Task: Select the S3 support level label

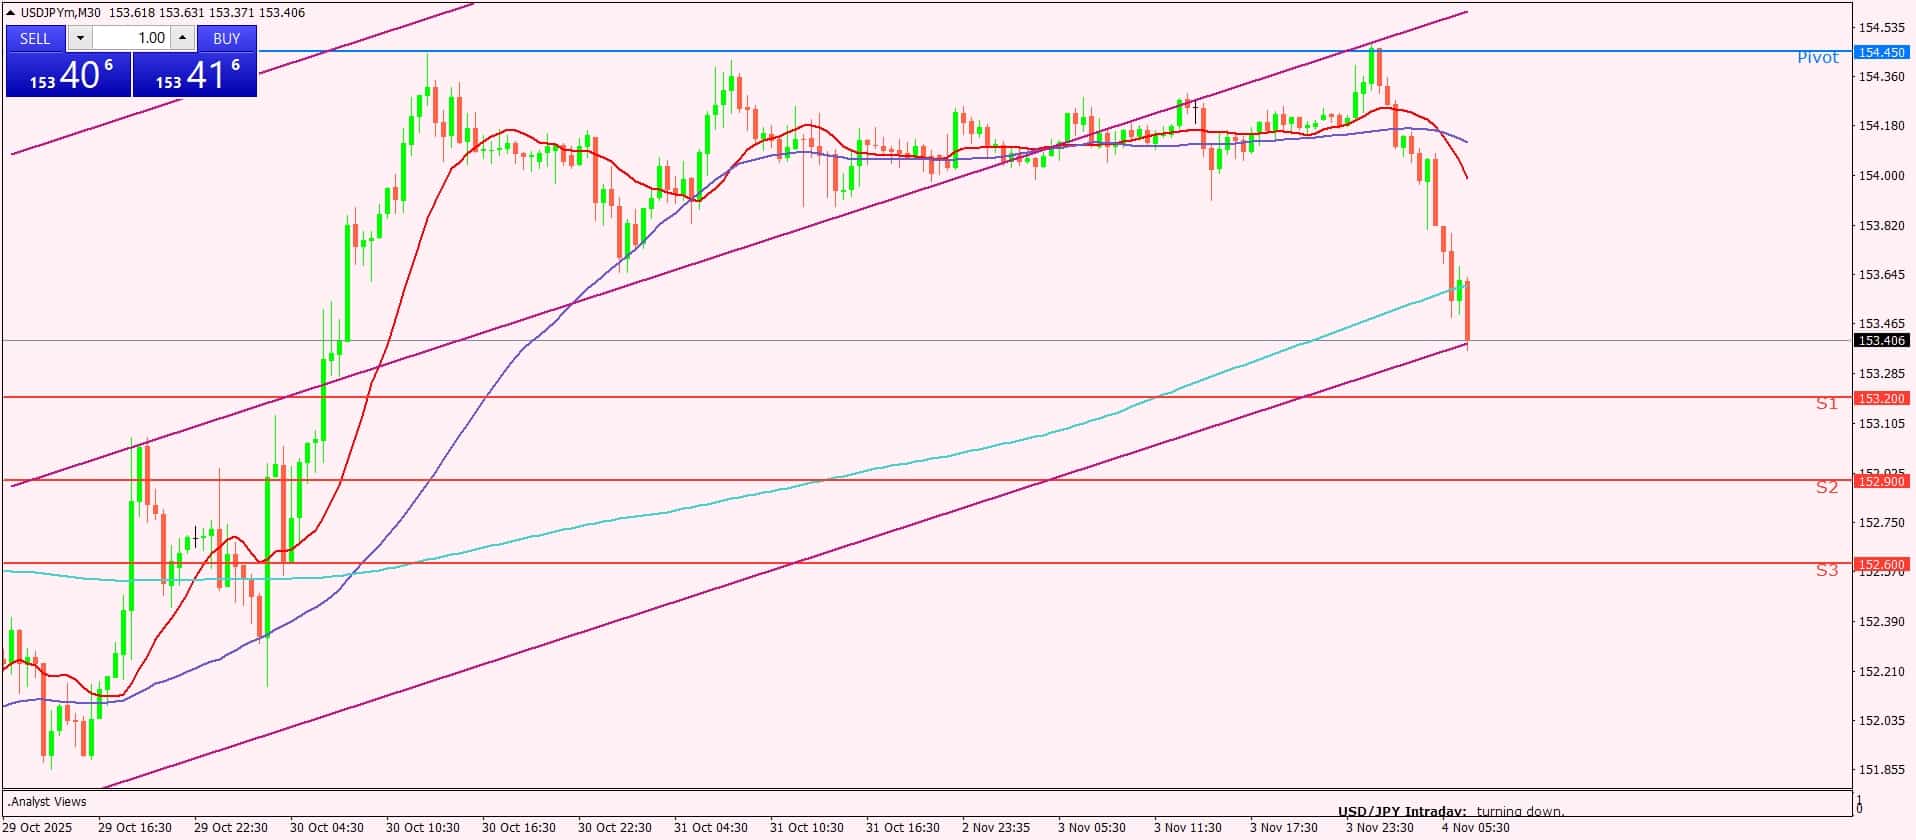Action: tap(1826, 570)
